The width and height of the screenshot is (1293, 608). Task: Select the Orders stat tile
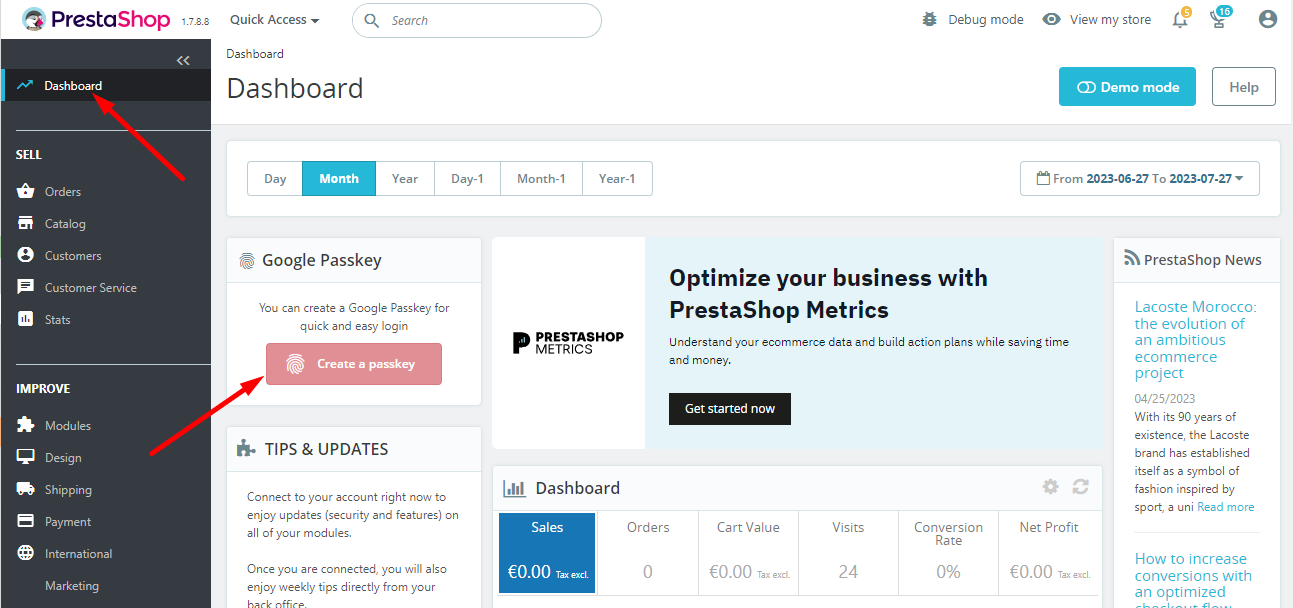tap(648, 554)
